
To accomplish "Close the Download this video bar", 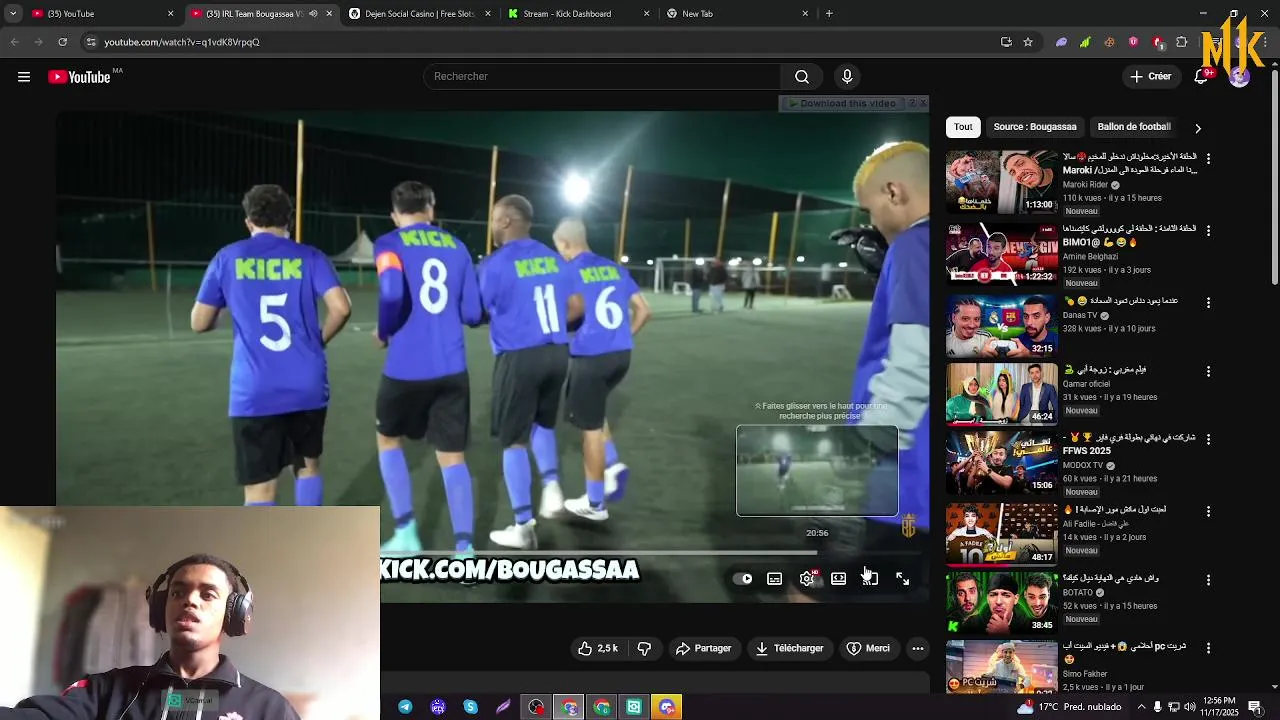I will [922, 103].
